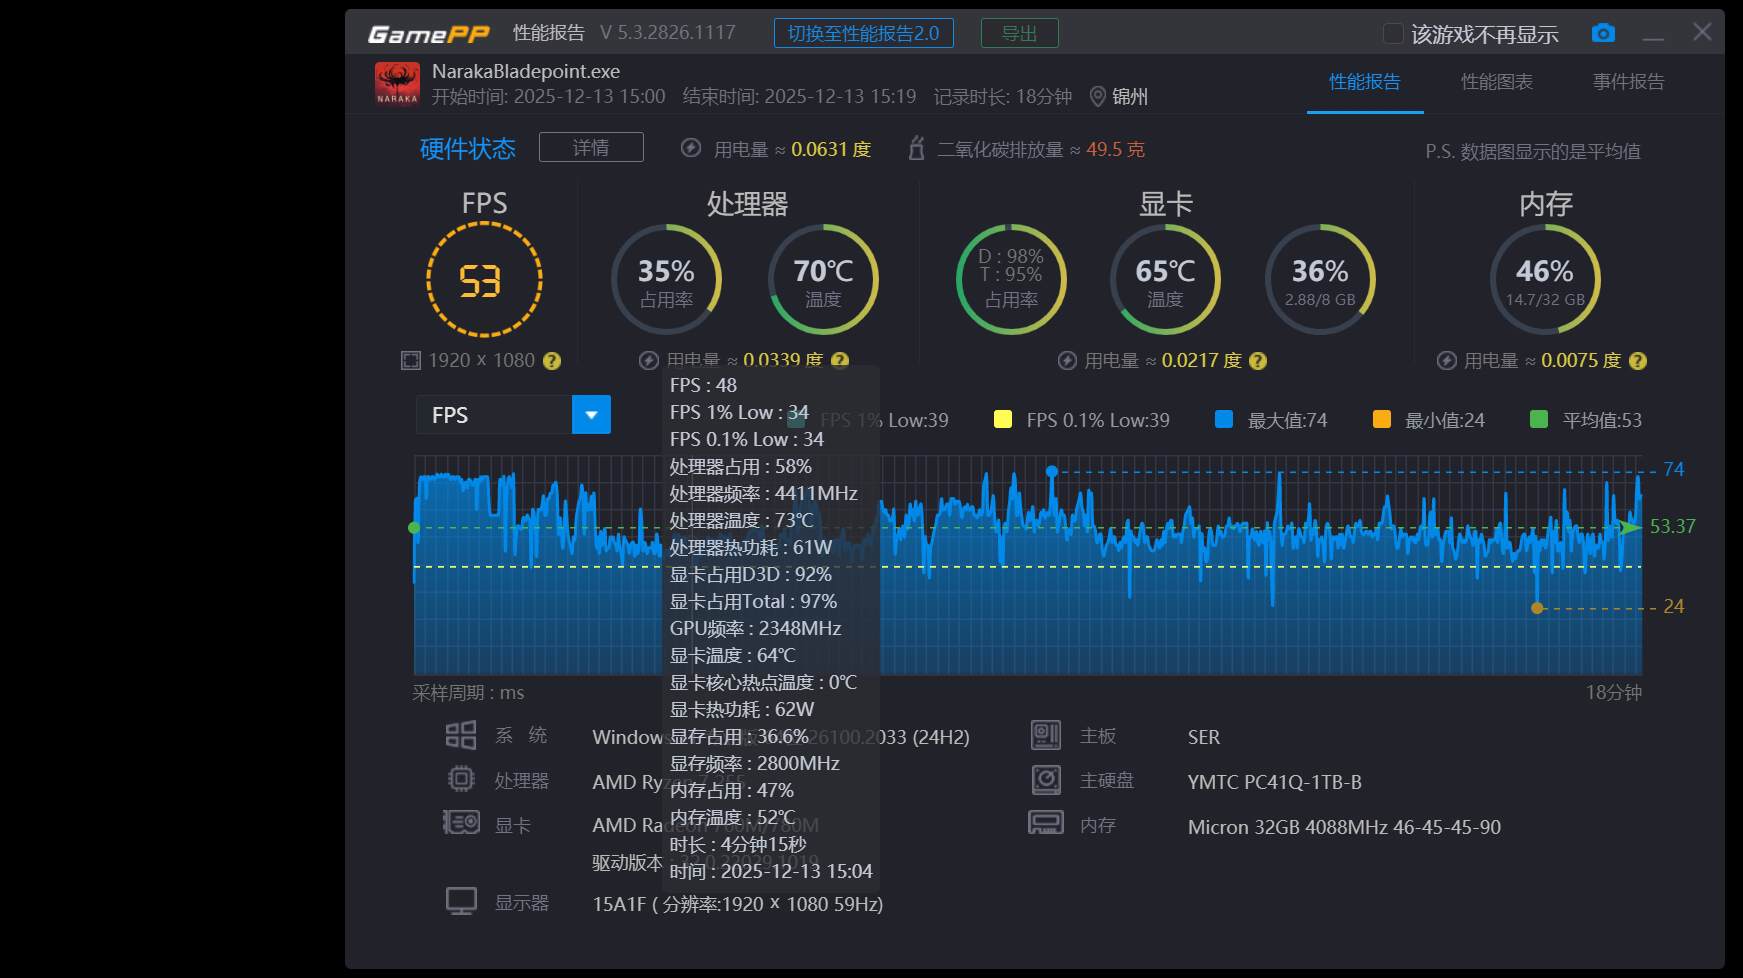1743x978 pixels.
Task: Click 'NarakaBladepoint.exe' process name
Action: coord(526,71)
